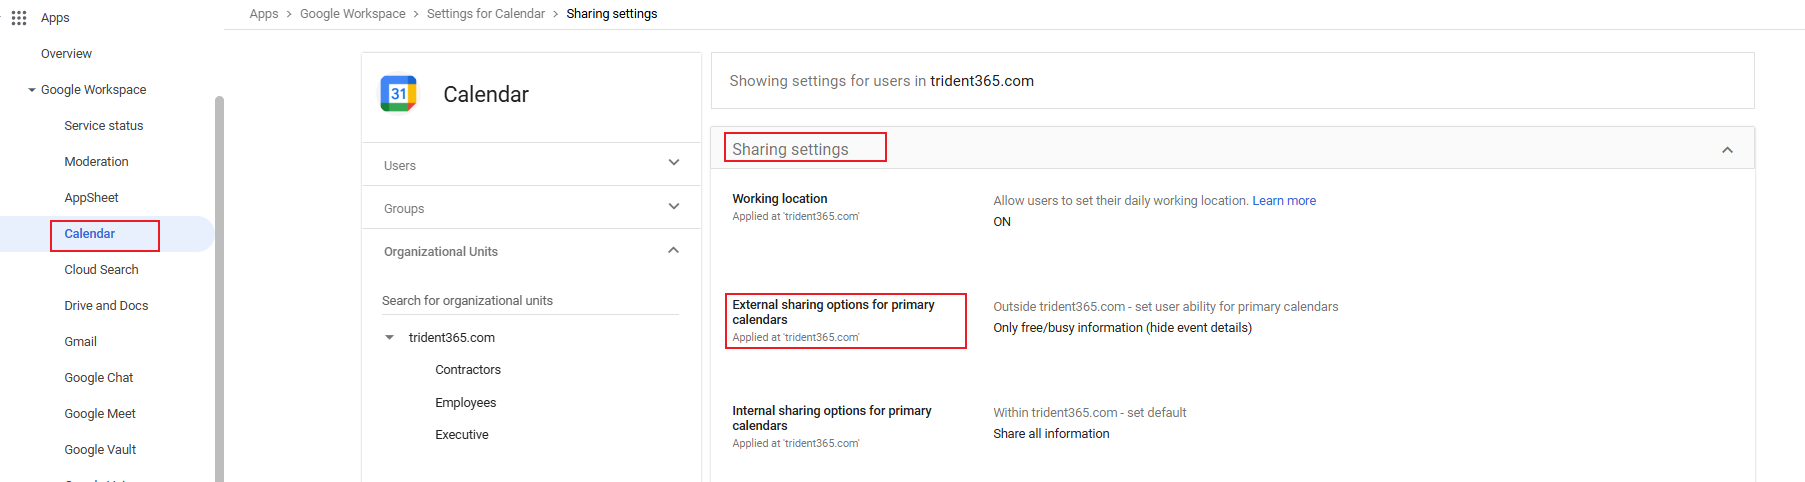Go to Settings for Calendar breadcrumb
The width and height of the screenshot is (1805, 482).
[x=485, y=14]
